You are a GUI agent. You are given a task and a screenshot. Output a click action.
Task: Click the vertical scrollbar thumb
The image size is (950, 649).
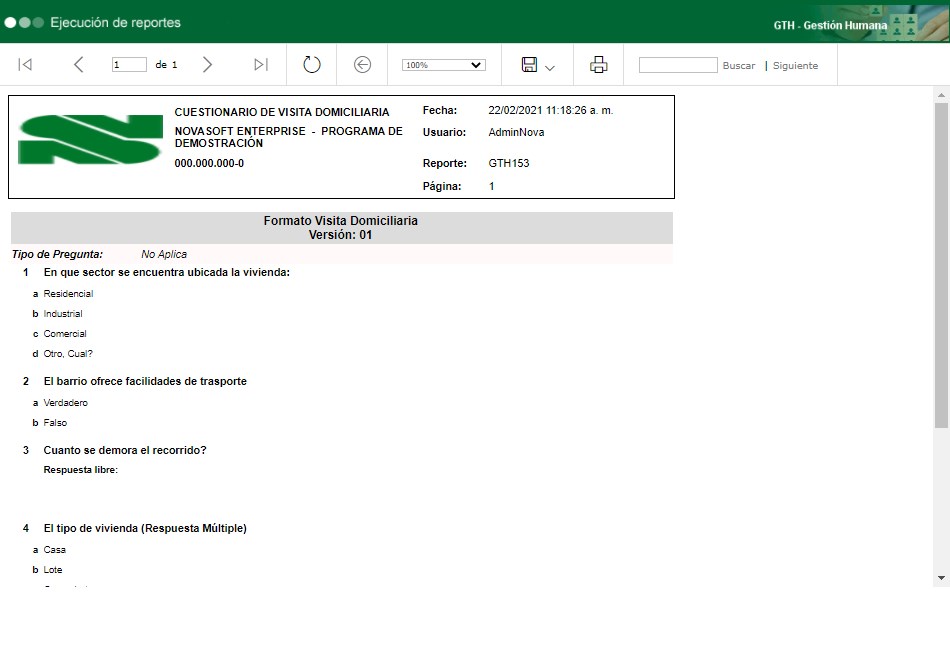tap(941, 265)
